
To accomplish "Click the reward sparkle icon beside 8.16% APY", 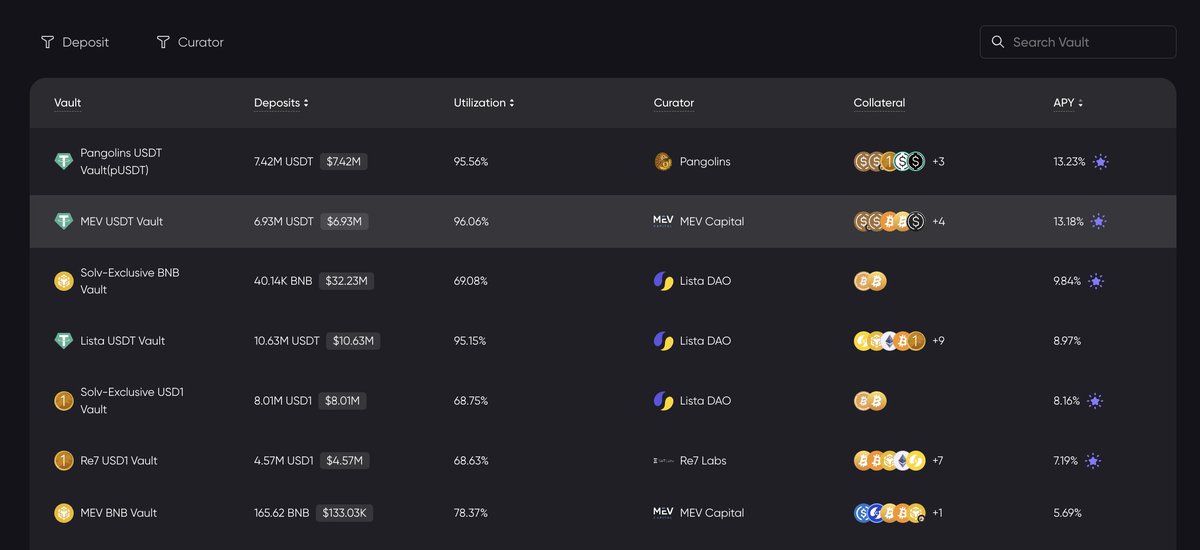I will [x=1095, y=401].
